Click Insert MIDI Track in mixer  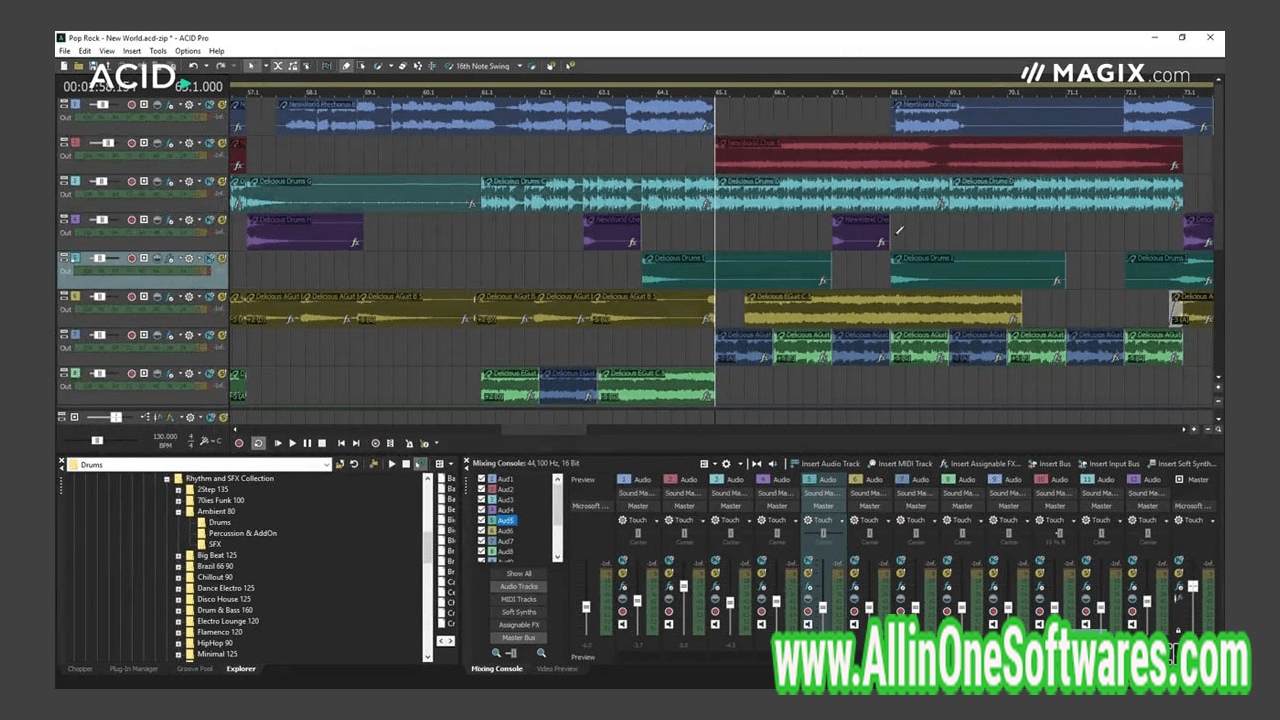[x=900, y=464]
